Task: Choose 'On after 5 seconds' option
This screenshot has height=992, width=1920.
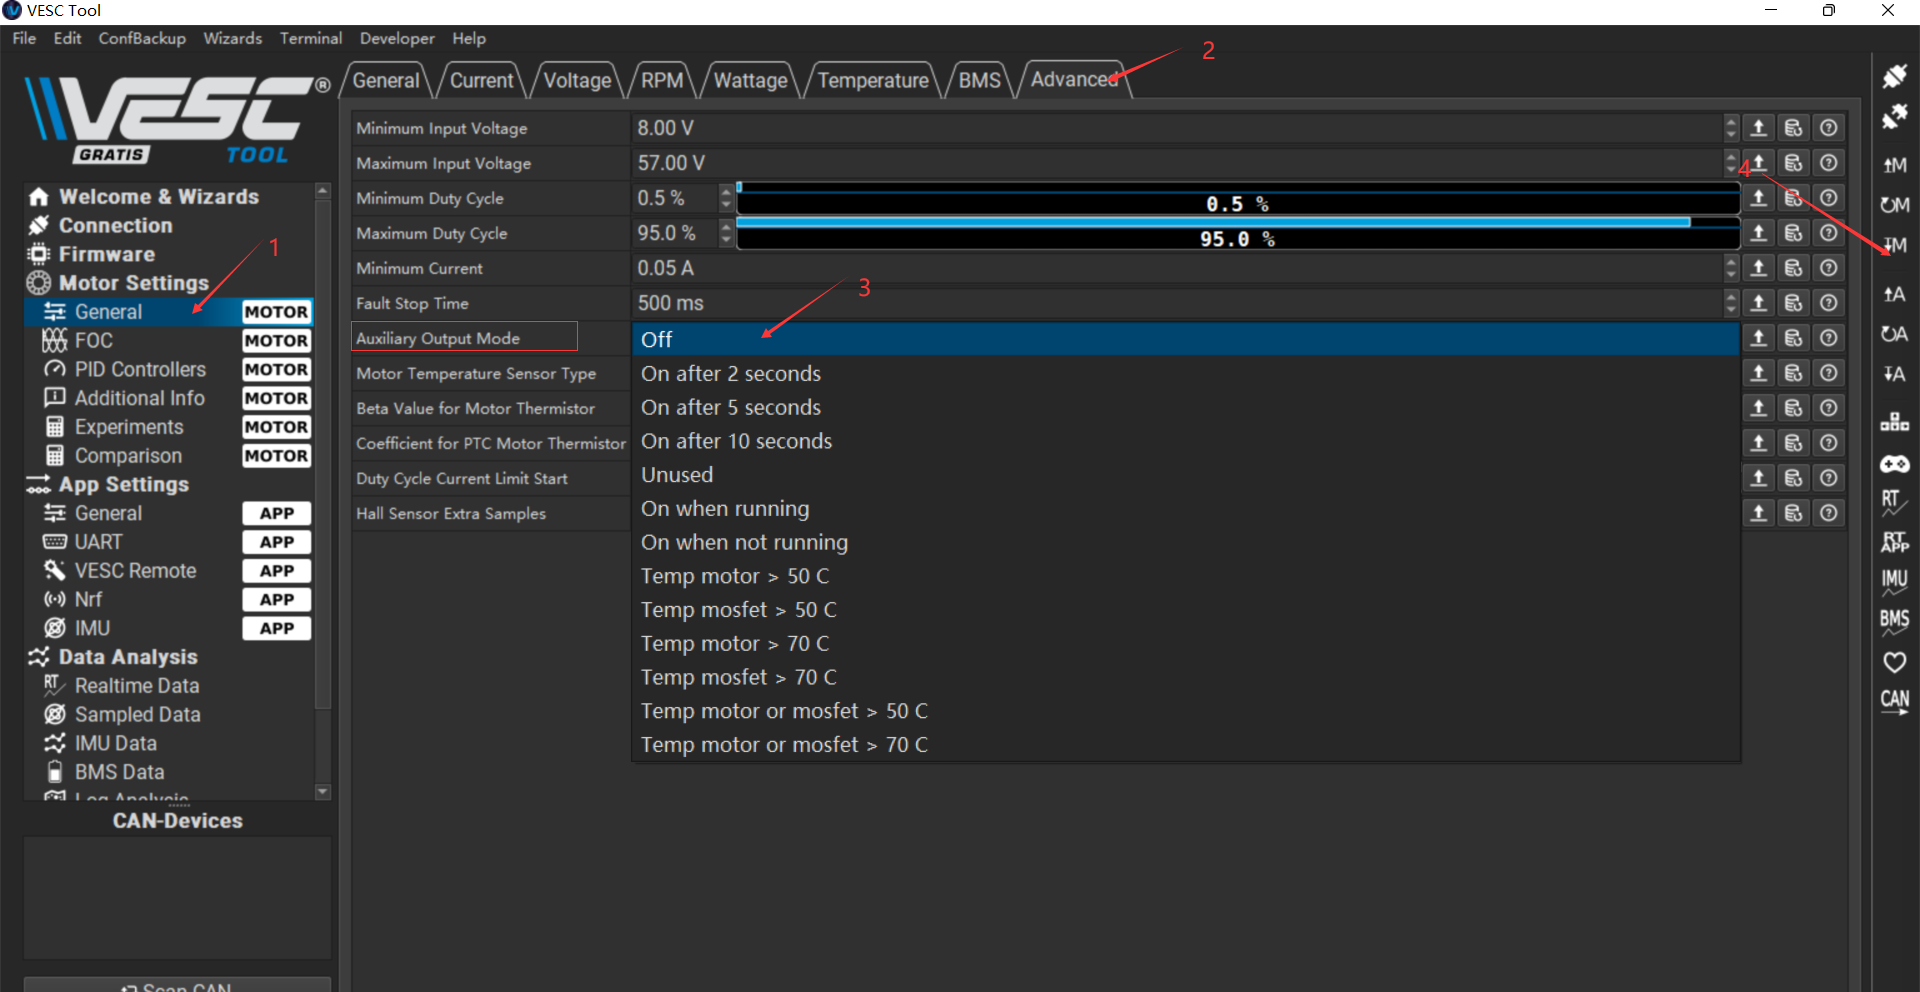Action: [1186, 408]
